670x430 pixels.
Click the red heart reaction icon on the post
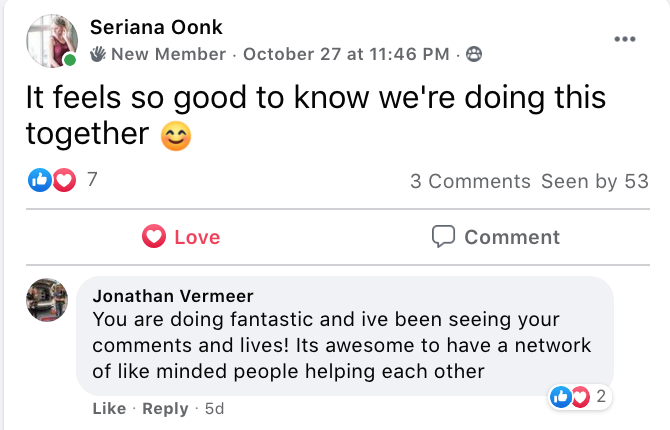[x=64, y=181]
